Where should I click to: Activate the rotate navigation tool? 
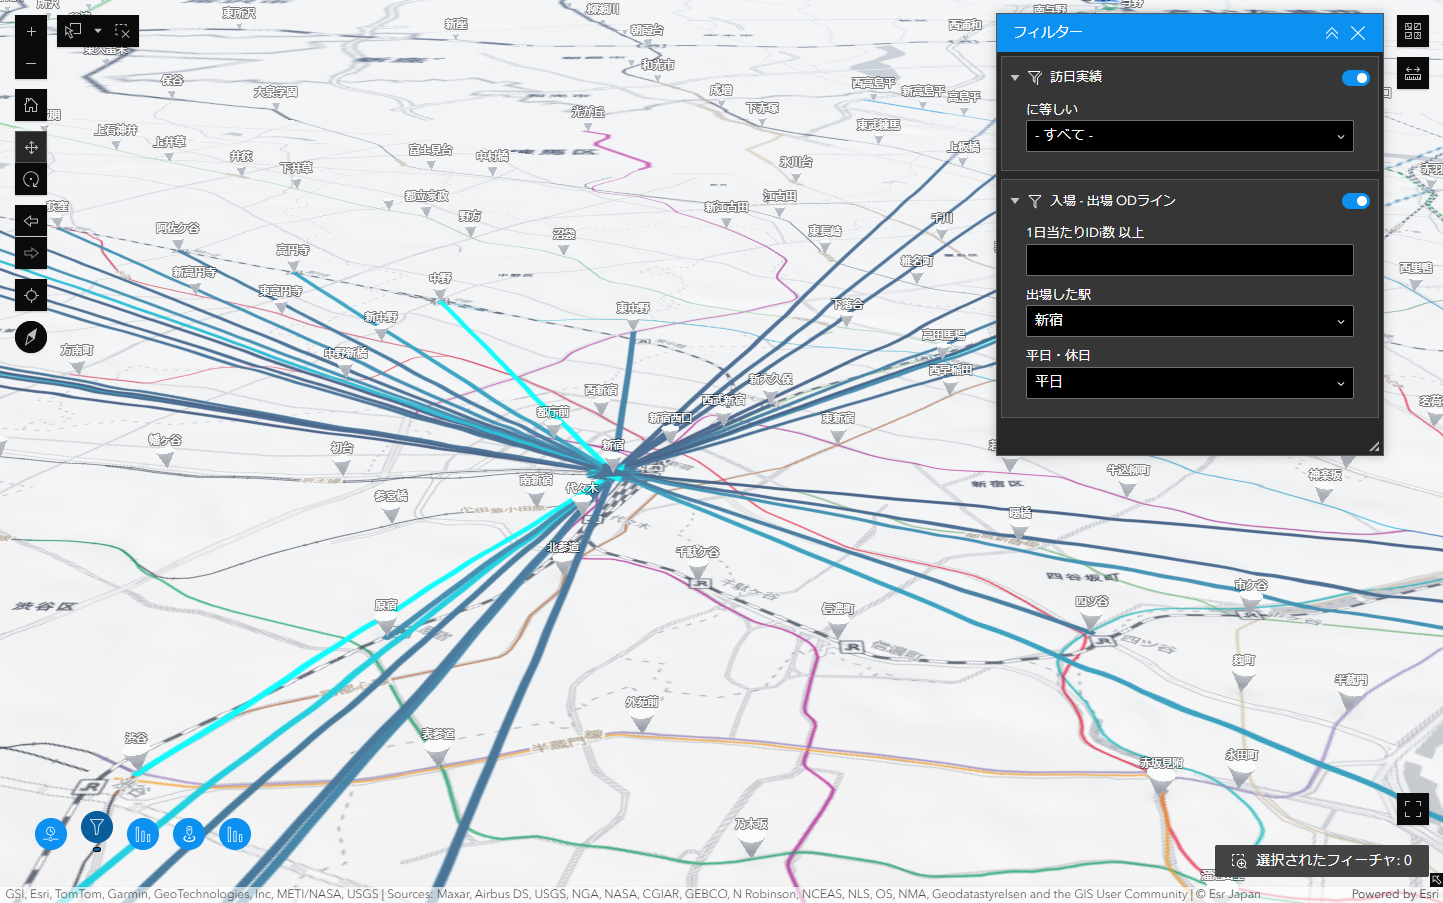click(x=31, y=180)
